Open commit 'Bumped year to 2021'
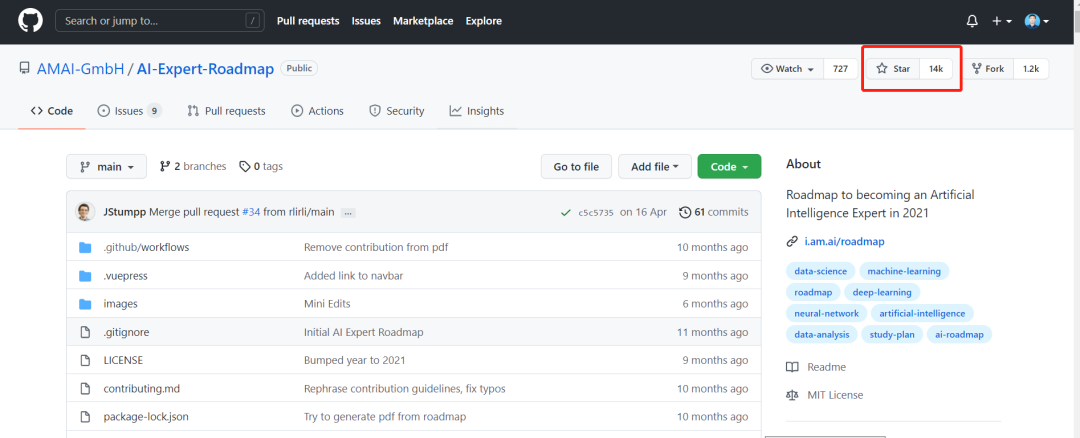 (x=355, y=360)
